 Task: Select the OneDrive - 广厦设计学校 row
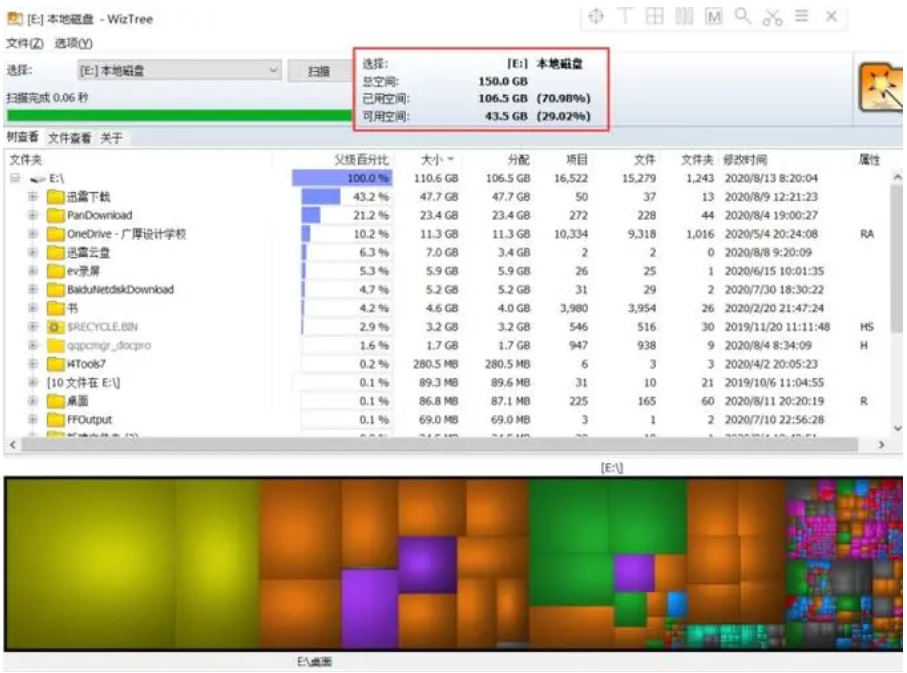point(447,234)
